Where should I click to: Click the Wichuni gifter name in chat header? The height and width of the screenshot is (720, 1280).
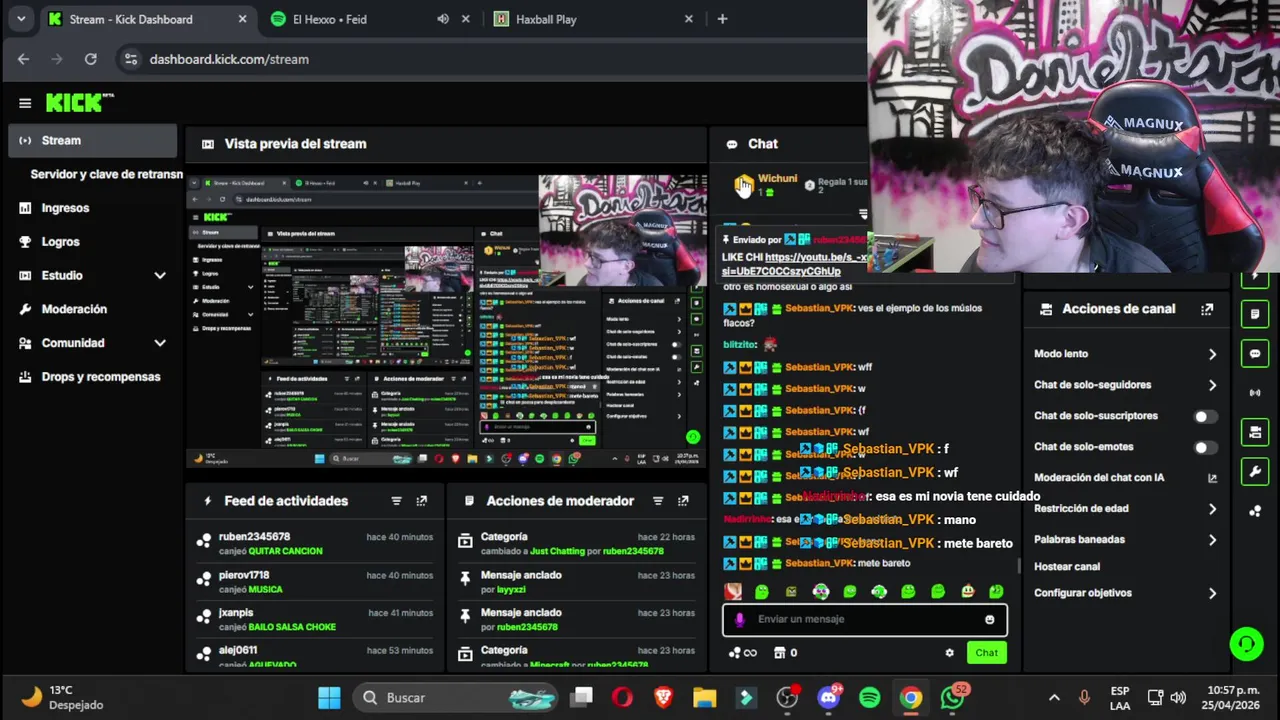(x=777, y=179)
